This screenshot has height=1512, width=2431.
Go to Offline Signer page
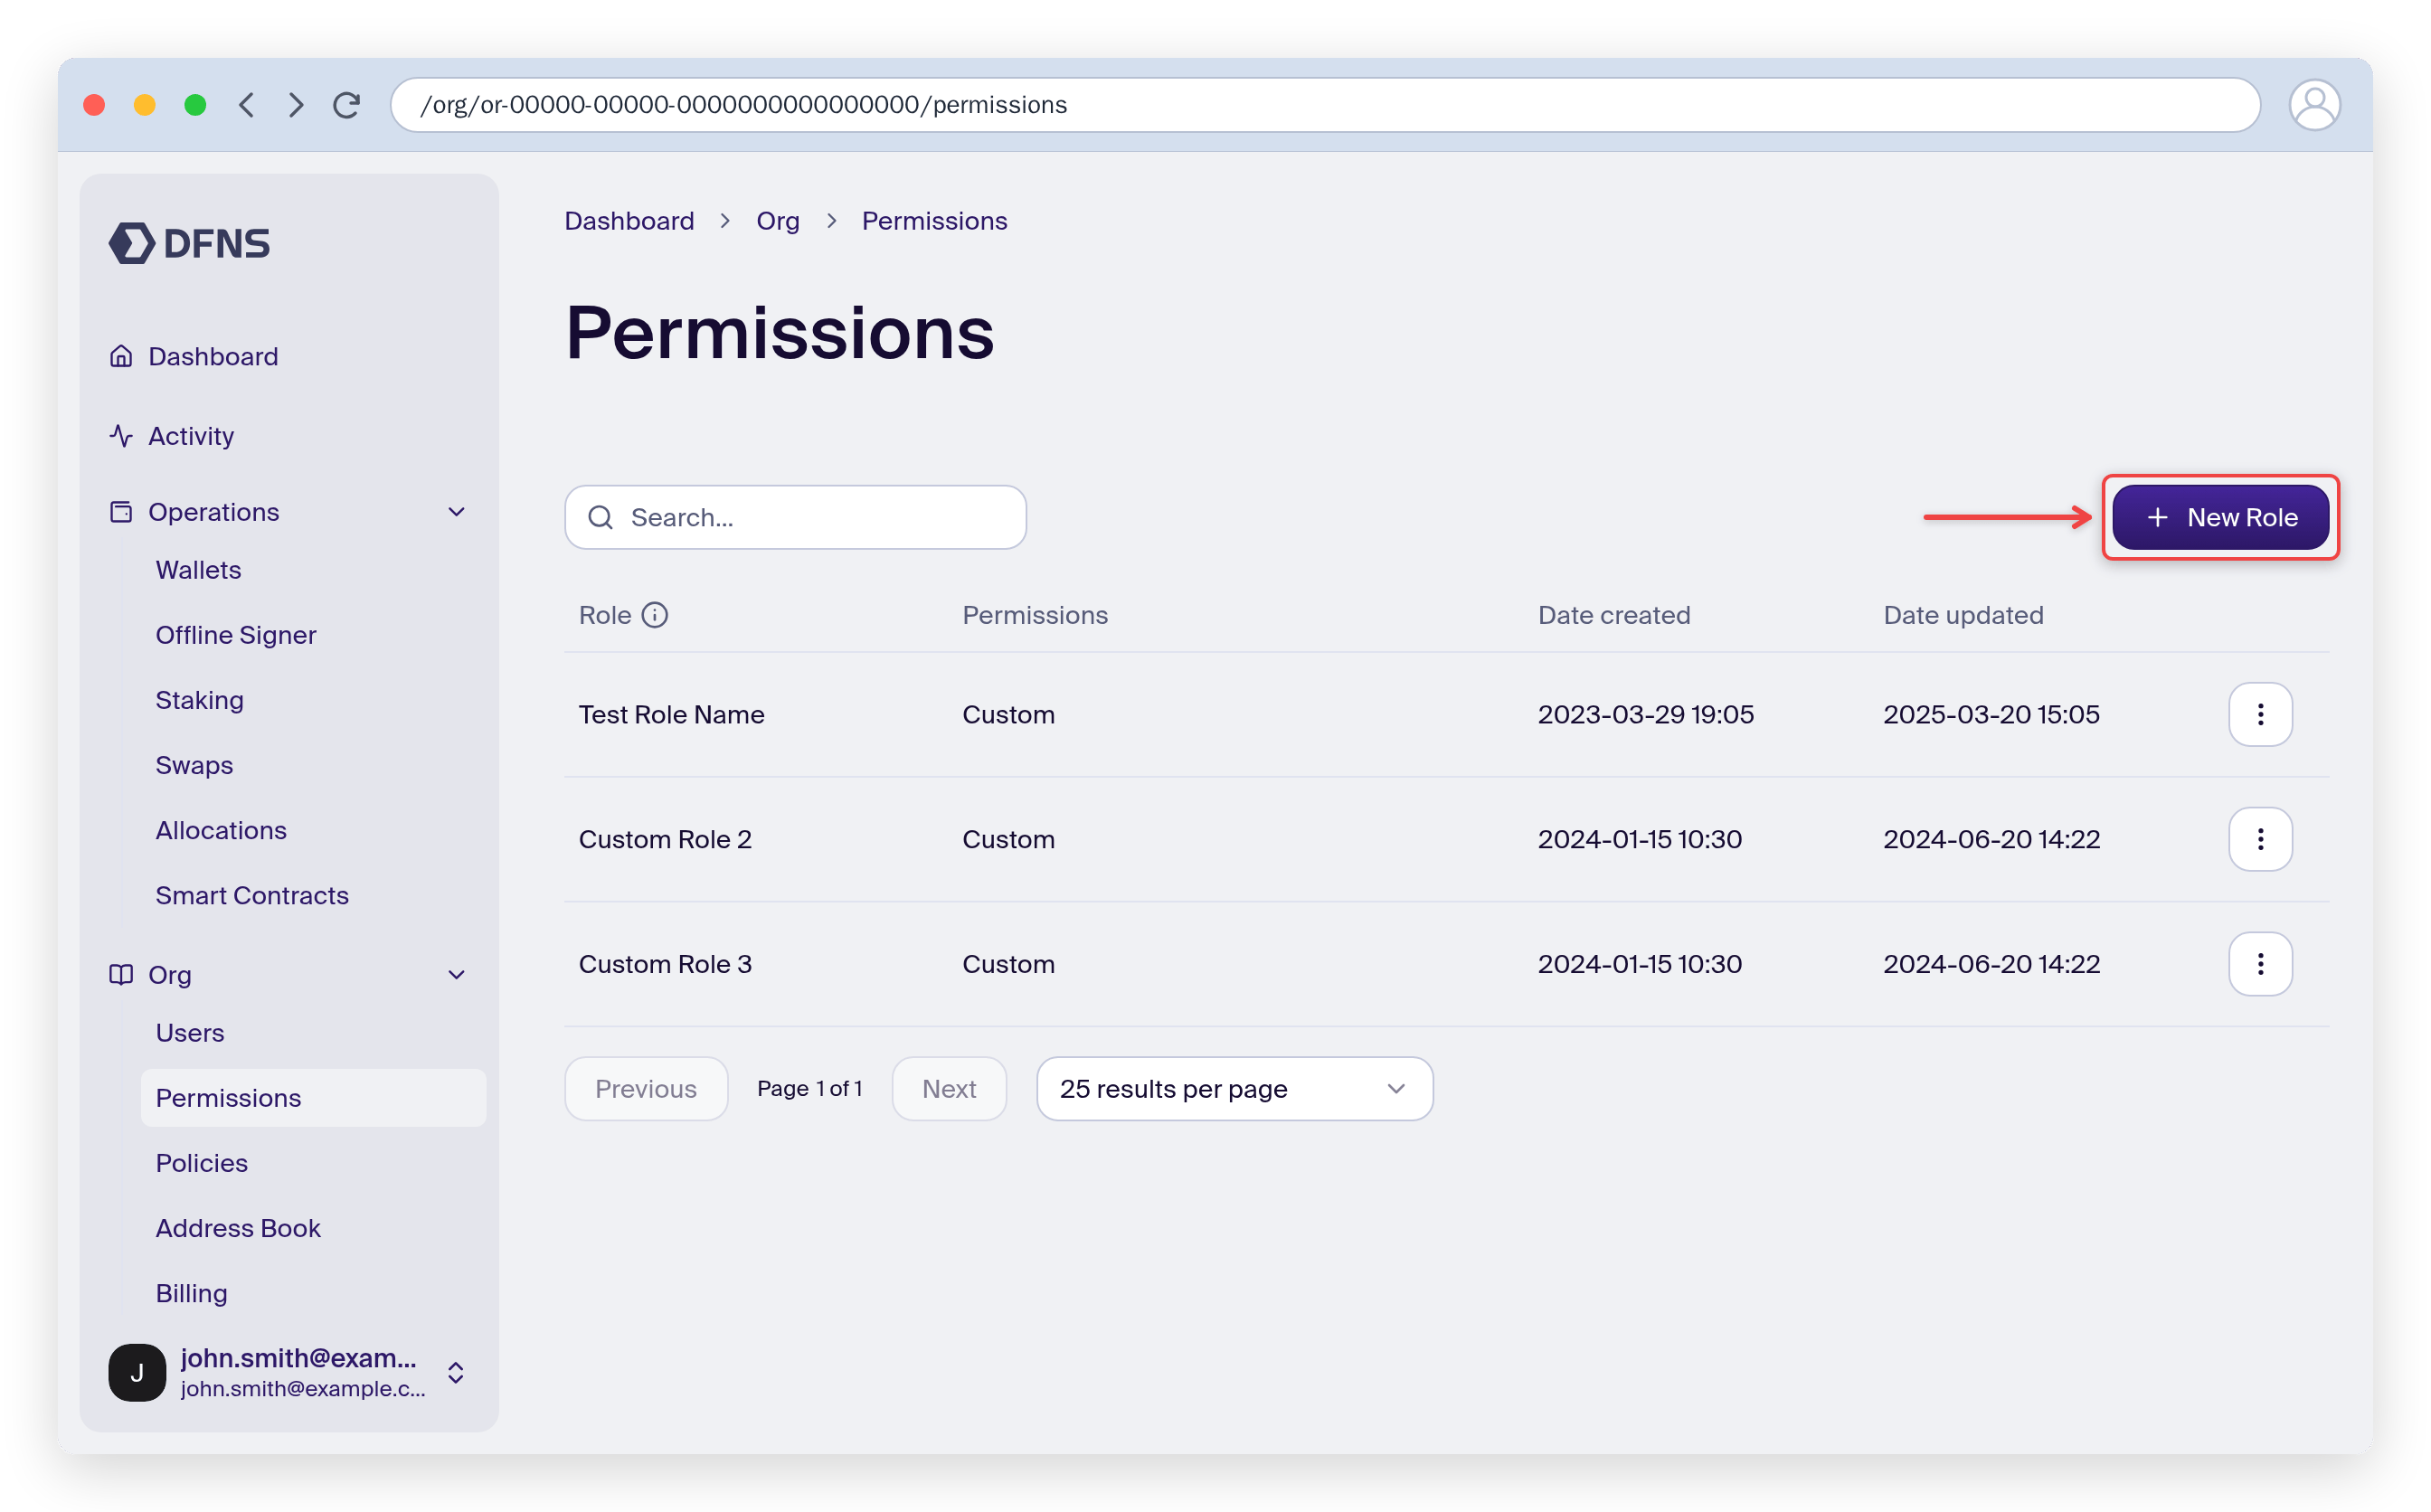point(236,635)
